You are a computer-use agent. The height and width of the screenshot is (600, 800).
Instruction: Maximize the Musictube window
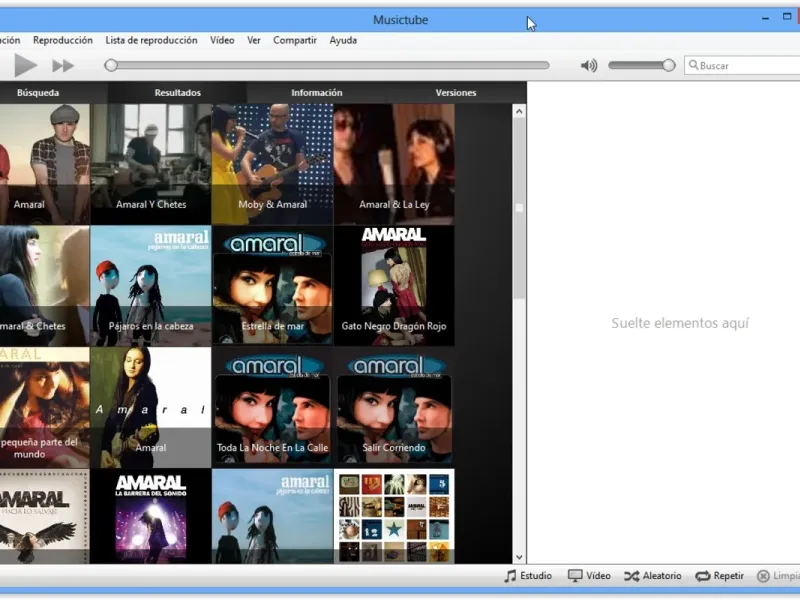tap(787, 17)
